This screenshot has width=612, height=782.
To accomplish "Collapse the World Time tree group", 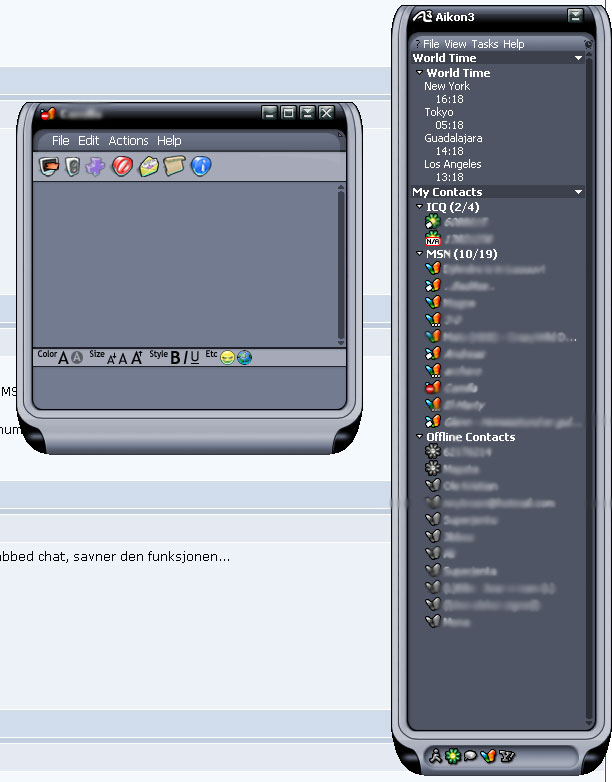I will 419,73.
